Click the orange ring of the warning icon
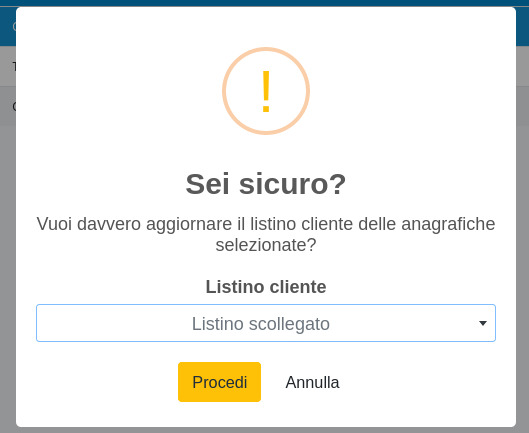The width and height of the screenshot is (529, 433). click(266, 49)
